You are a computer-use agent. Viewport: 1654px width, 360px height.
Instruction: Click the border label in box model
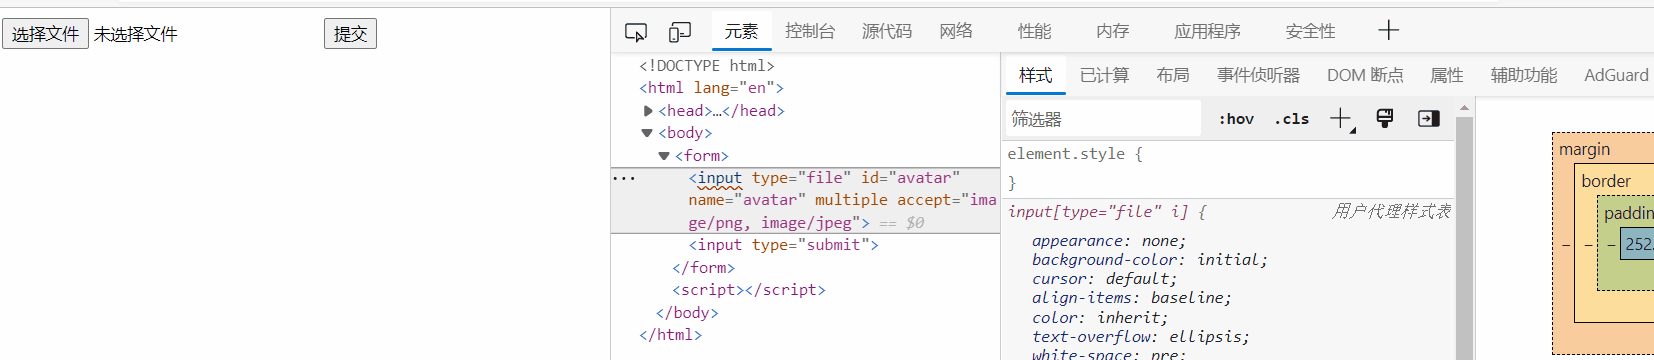click(x=1606, y=181)
